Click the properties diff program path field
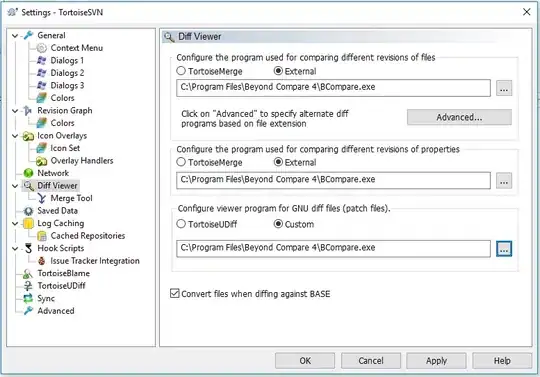The height and width of the screenshot is (377, 540). coord(333,180)
